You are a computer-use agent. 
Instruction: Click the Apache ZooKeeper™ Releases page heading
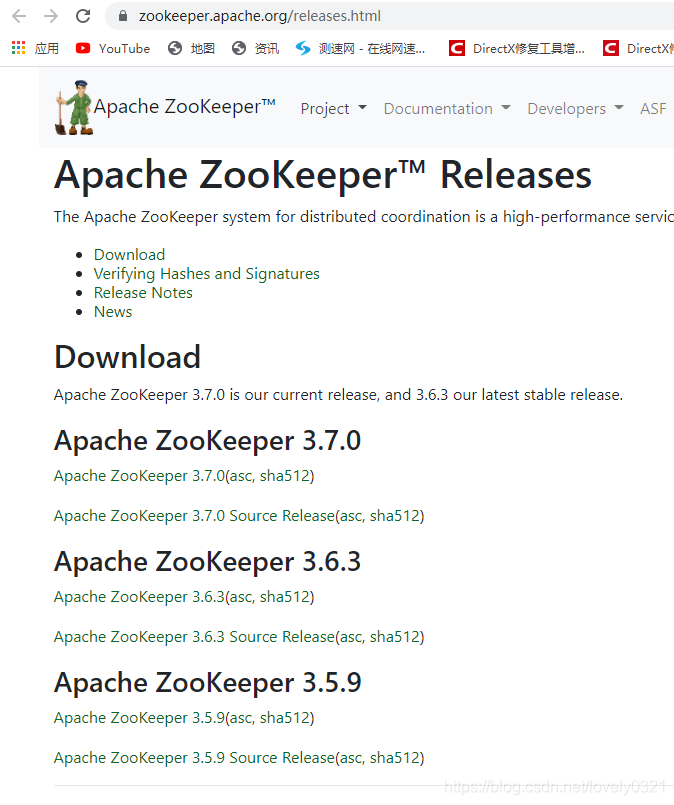[x=323, y=175]
